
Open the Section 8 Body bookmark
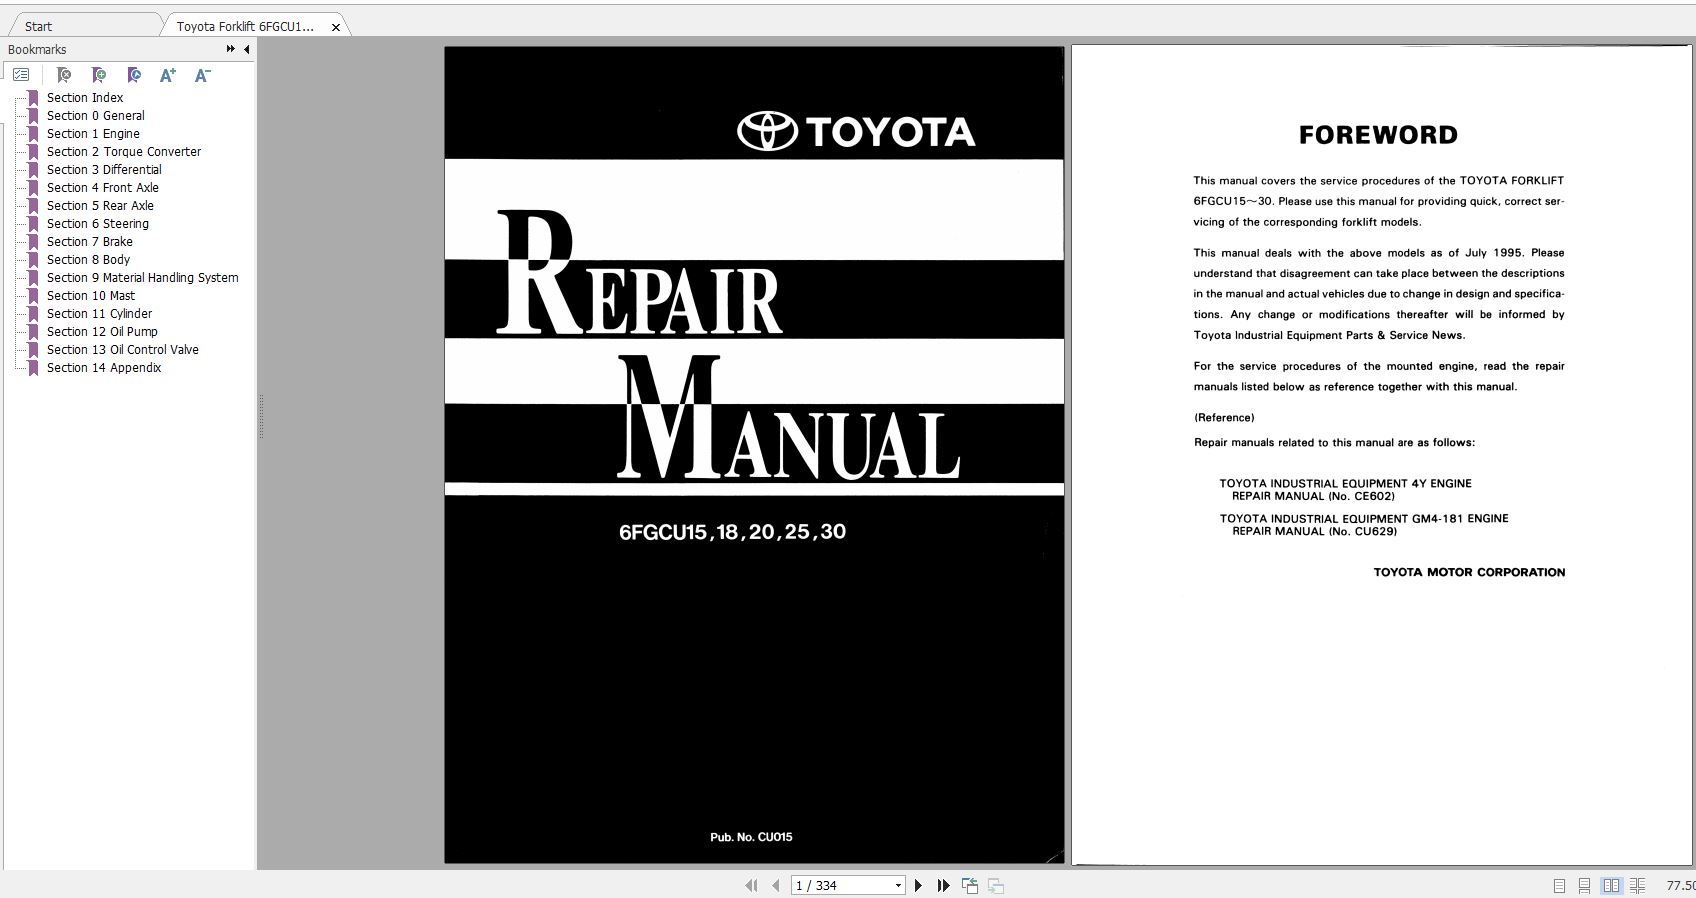(88, 259)
